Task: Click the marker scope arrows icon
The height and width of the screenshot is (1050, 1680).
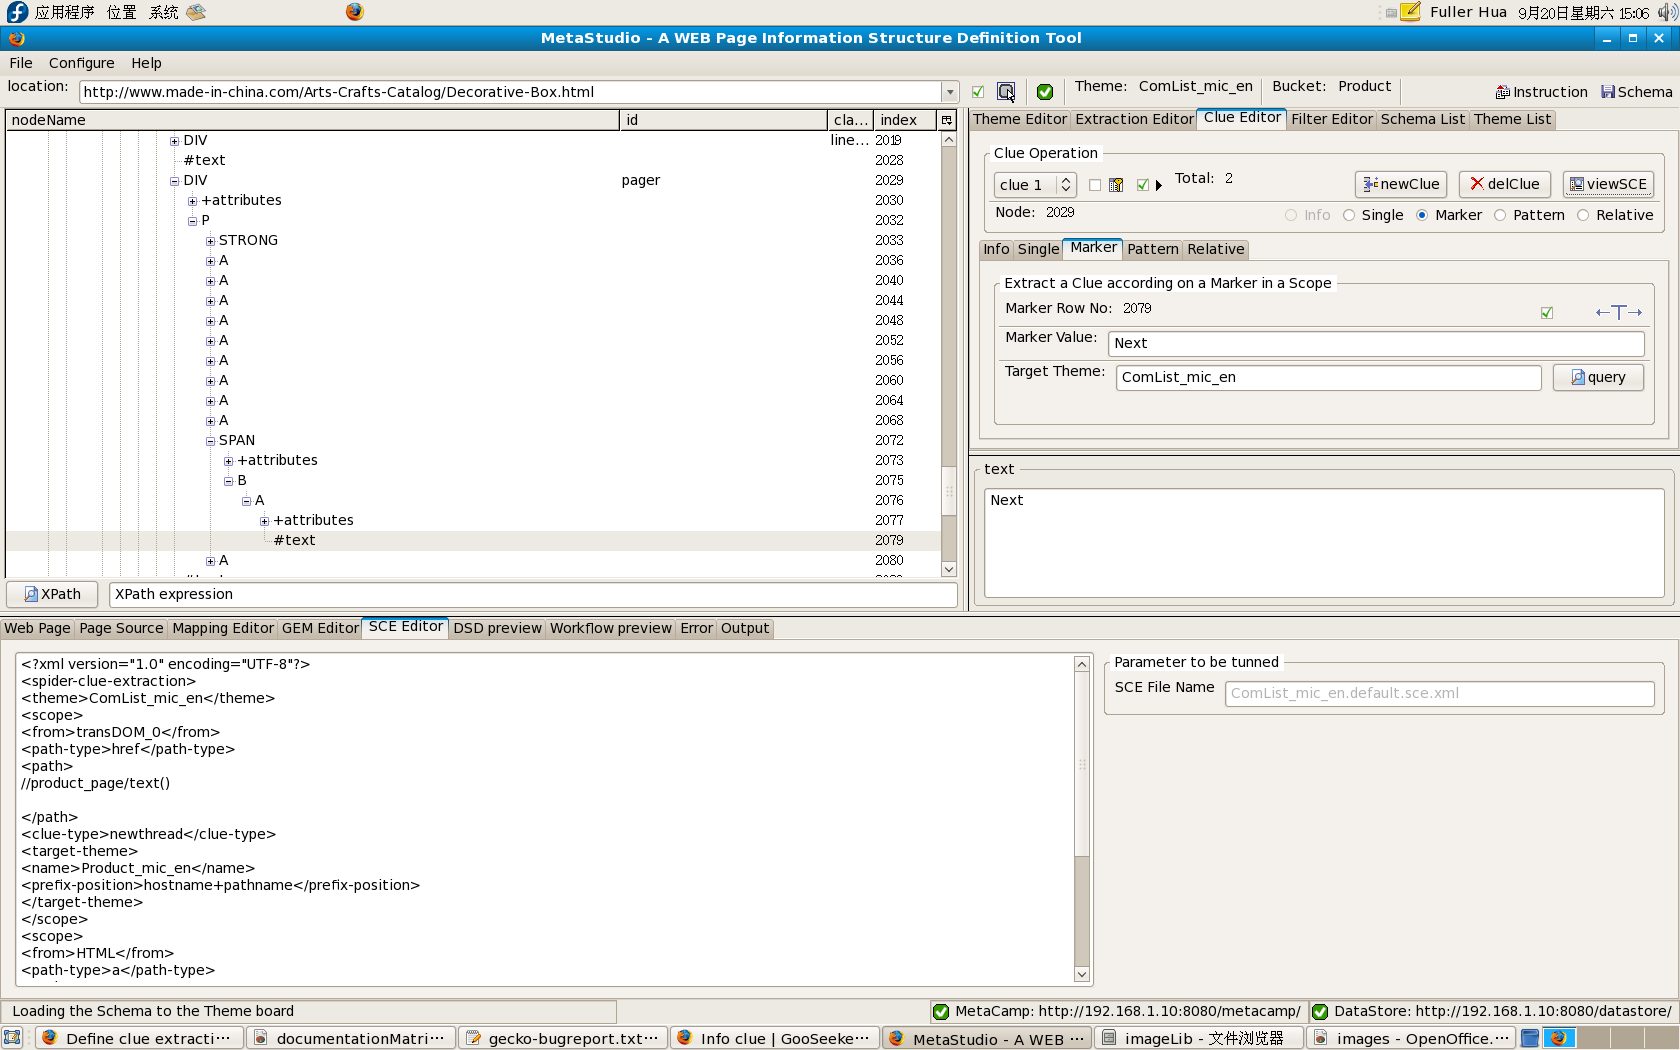Action: pyautogui.click(x=1619, y=312)
